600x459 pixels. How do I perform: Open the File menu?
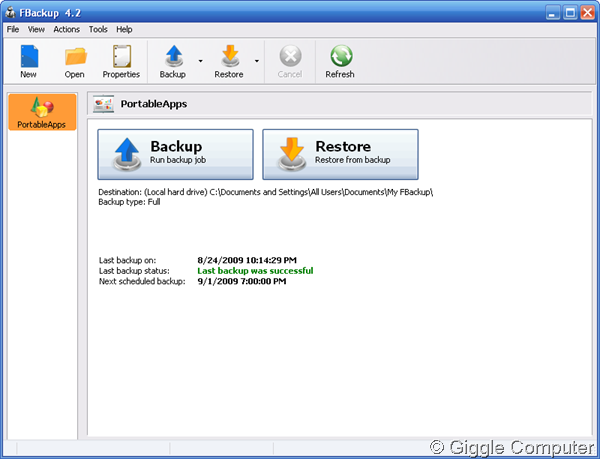point(13,29)
